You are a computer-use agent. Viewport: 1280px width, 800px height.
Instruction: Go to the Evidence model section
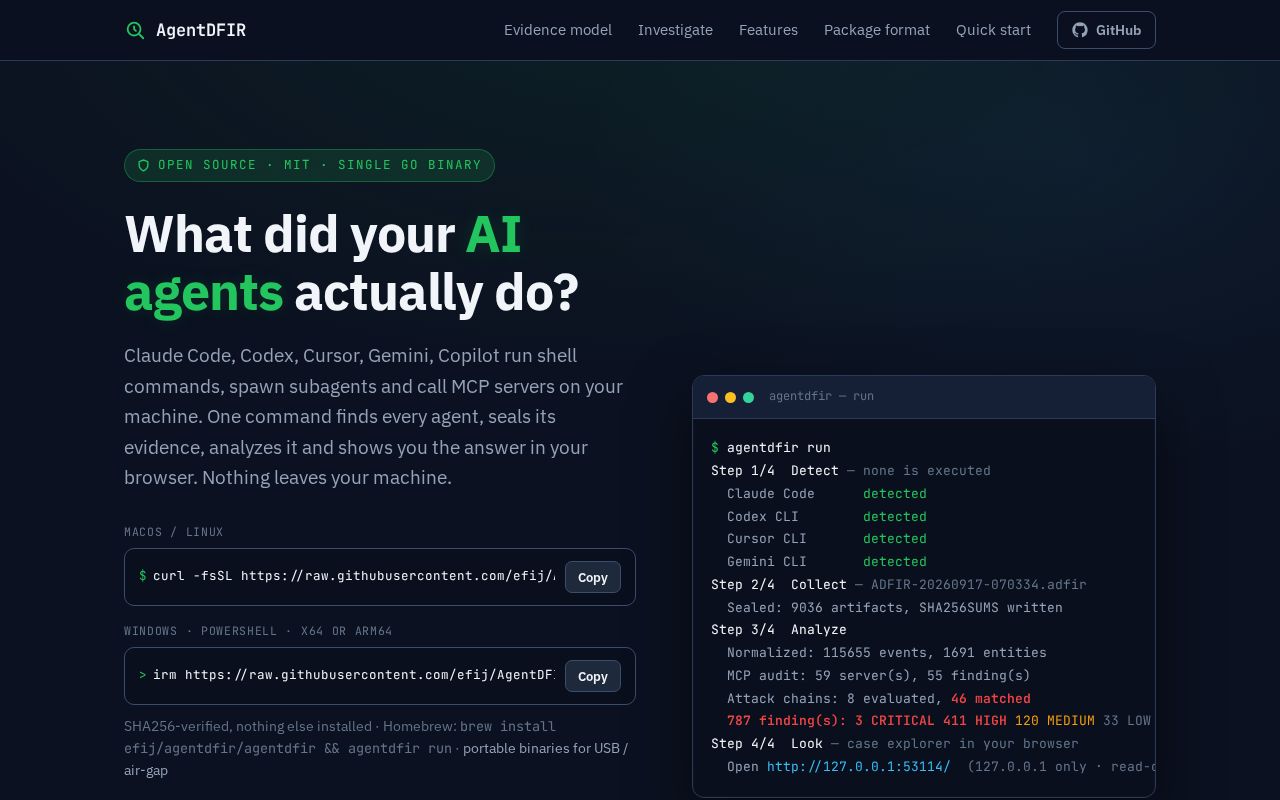click(558, 30)
